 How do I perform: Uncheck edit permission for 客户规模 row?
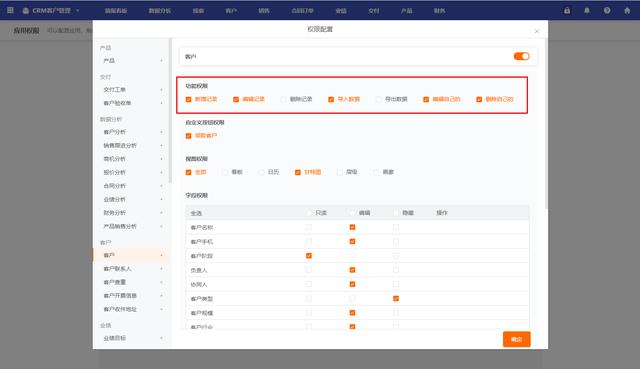click(x=353, y=313)
